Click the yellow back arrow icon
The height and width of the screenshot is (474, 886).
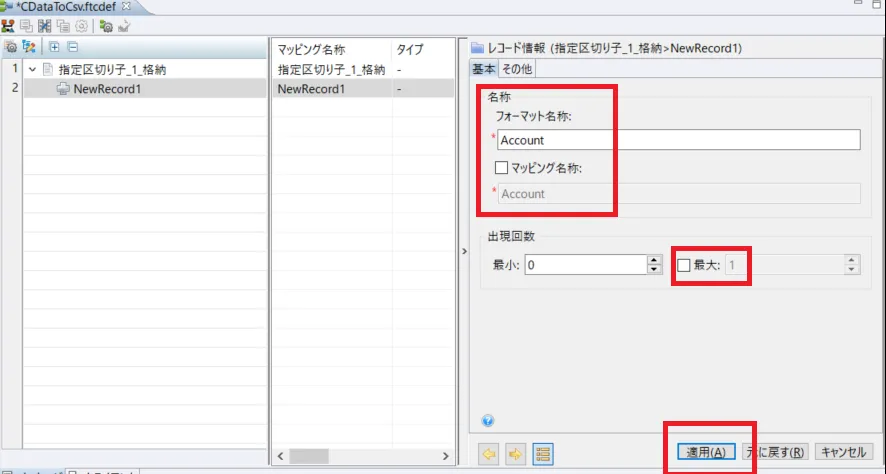pyautogui.click(x=490, y=453)
